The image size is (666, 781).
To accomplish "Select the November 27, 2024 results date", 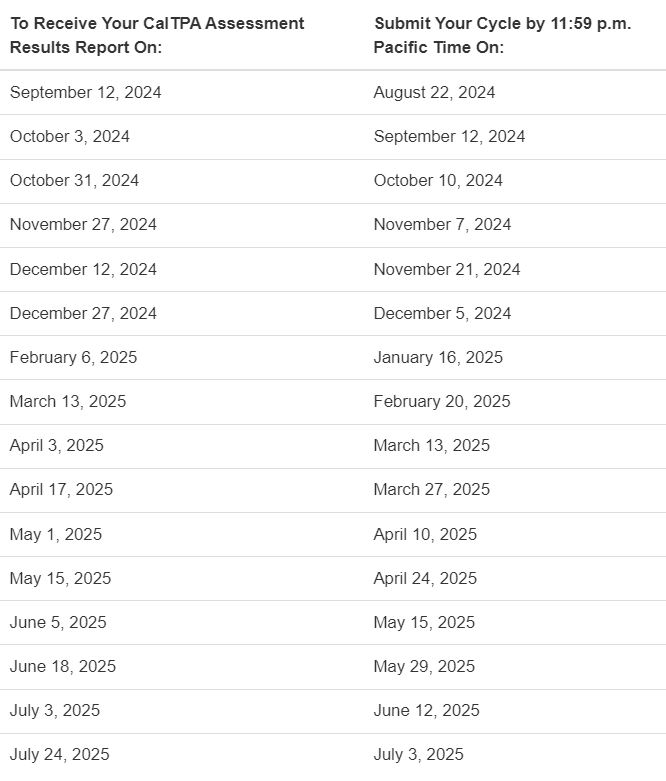I will (83, 225).
